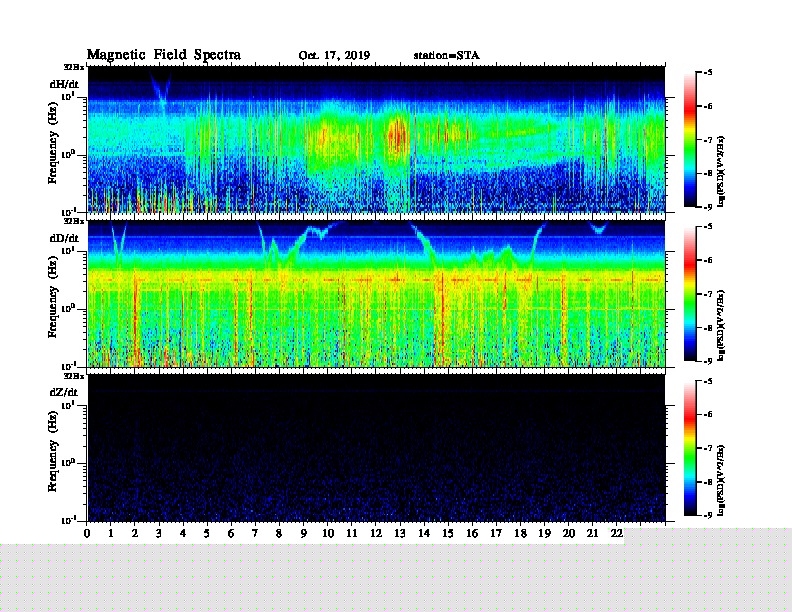
Task: Click hour label '5' on time axis
Action: [x=207, y=533]
